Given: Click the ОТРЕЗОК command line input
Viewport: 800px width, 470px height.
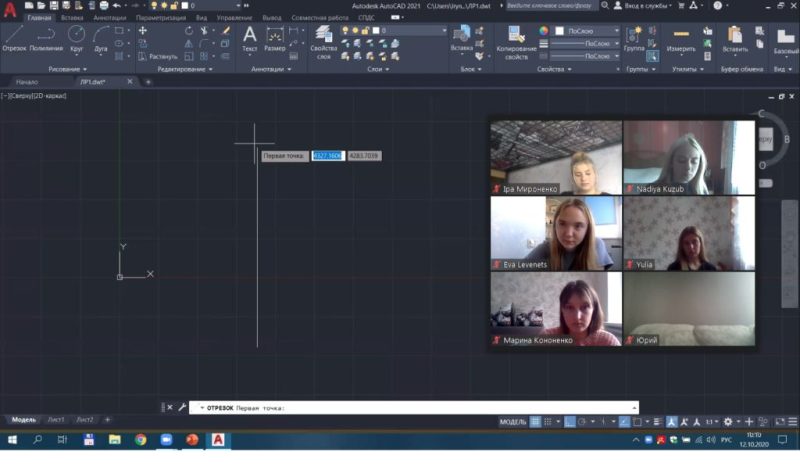Looking at the screenshot, I should [x=414, y=408].
